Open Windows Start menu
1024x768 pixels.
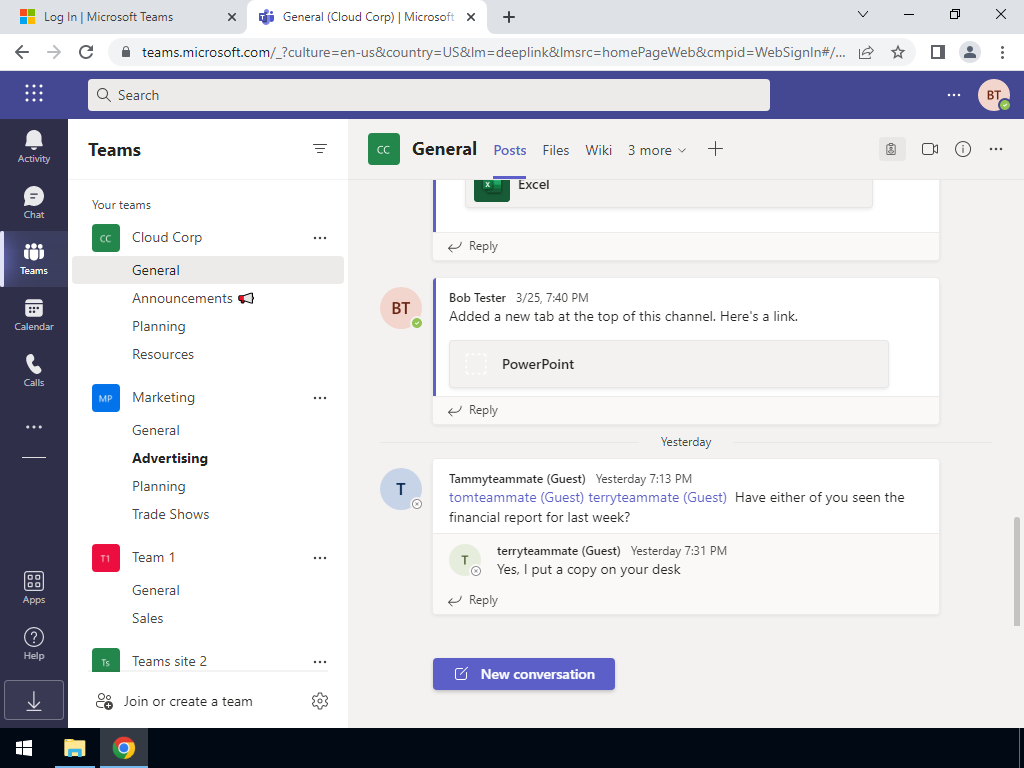[24, 748]
